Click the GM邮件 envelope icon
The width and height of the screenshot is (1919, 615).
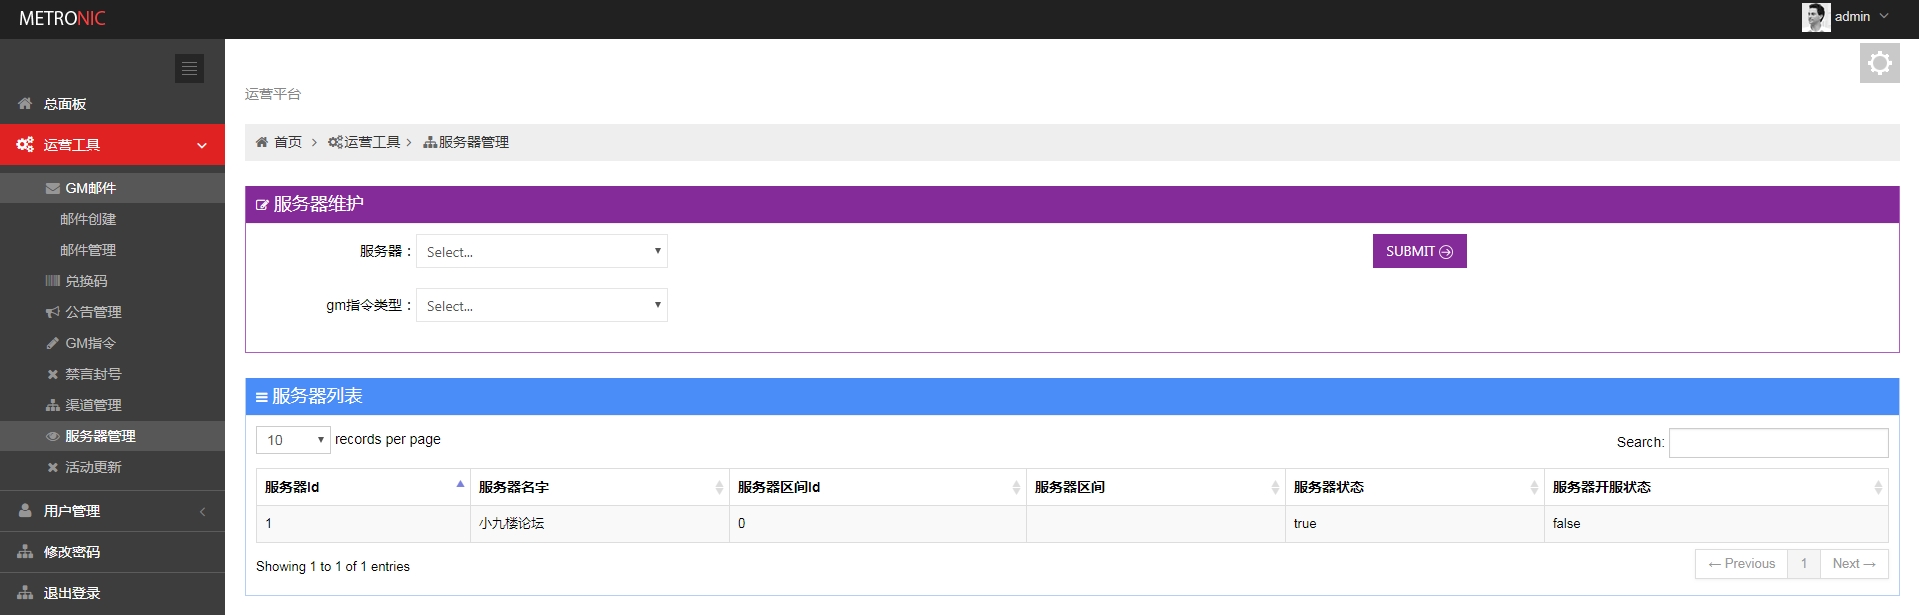click(x=52, y=188)
